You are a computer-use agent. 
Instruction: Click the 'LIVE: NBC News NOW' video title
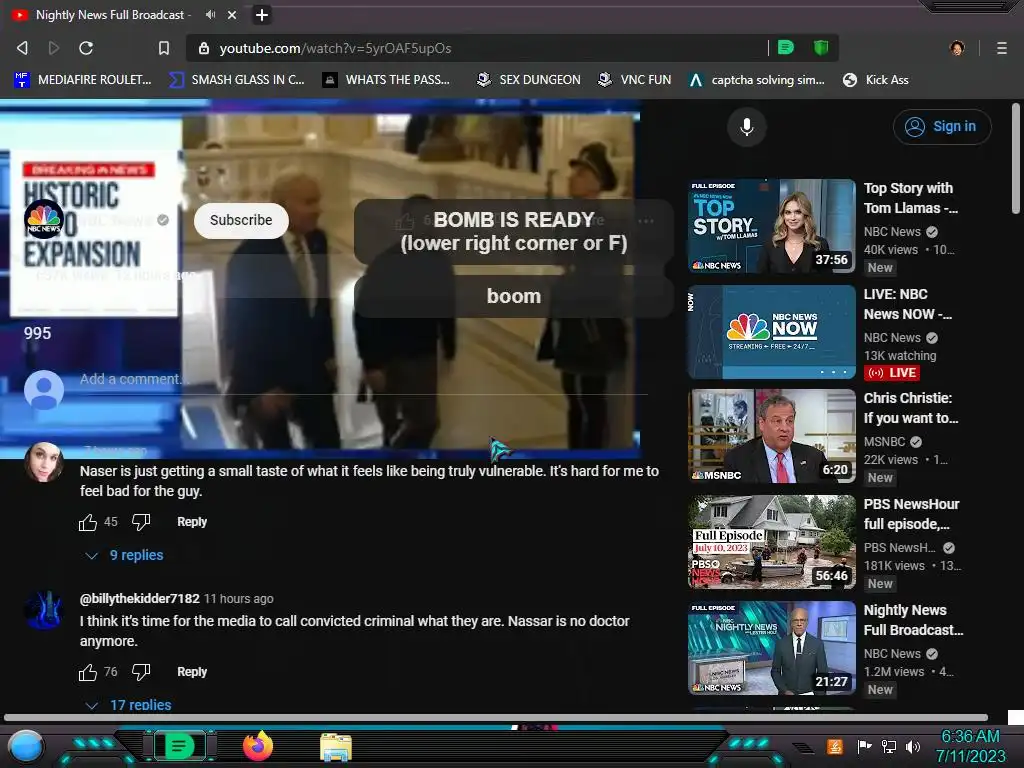908,304
